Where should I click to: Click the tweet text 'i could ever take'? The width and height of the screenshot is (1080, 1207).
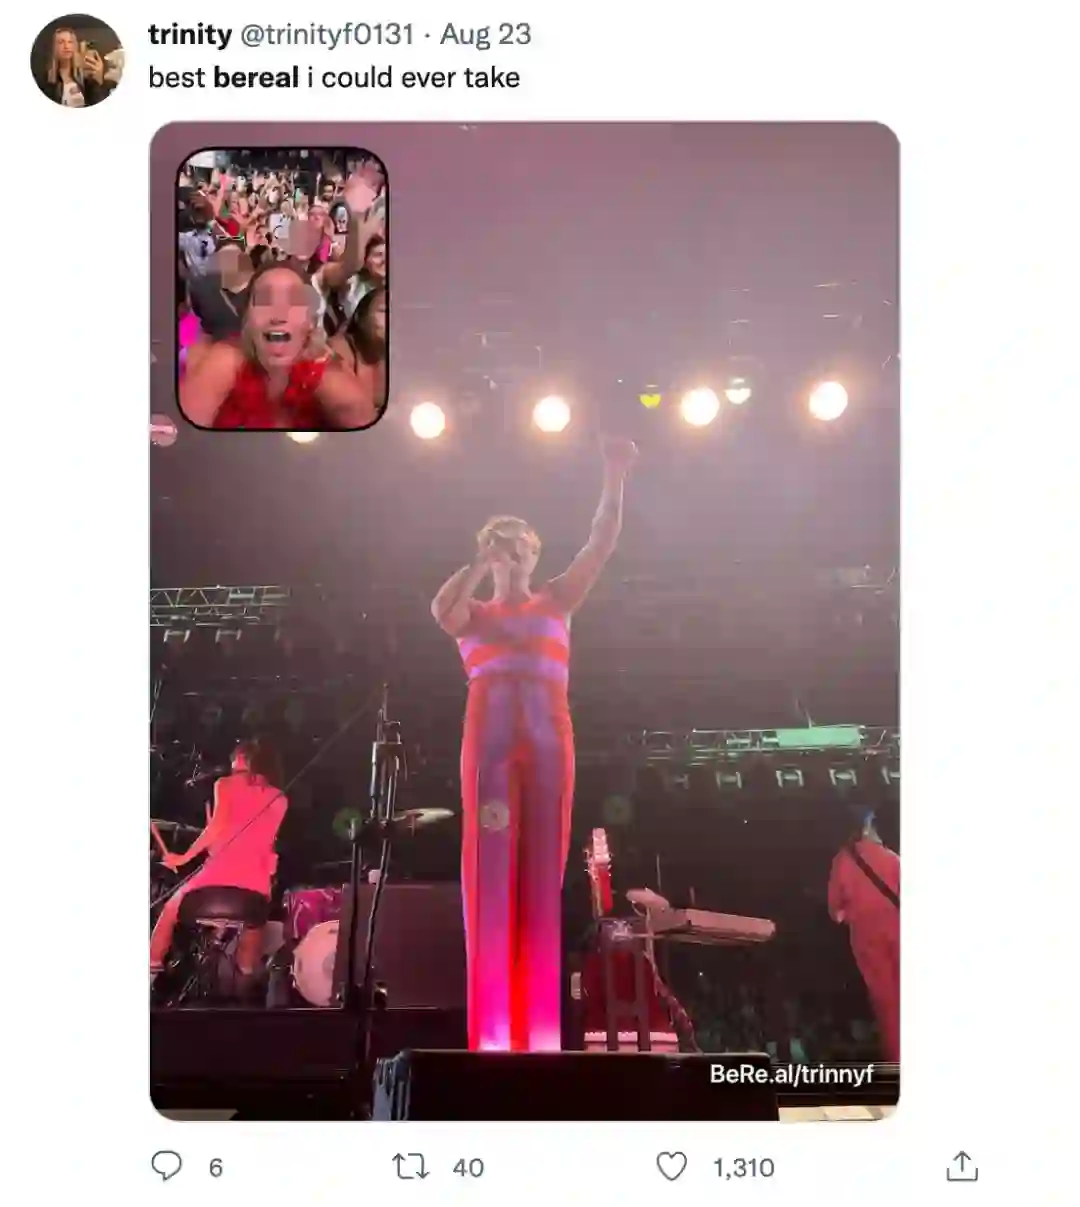pos(413,77)
